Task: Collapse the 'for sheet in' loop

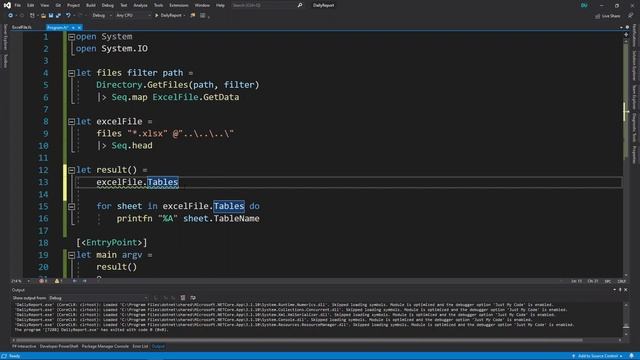Action: [71, 207]
